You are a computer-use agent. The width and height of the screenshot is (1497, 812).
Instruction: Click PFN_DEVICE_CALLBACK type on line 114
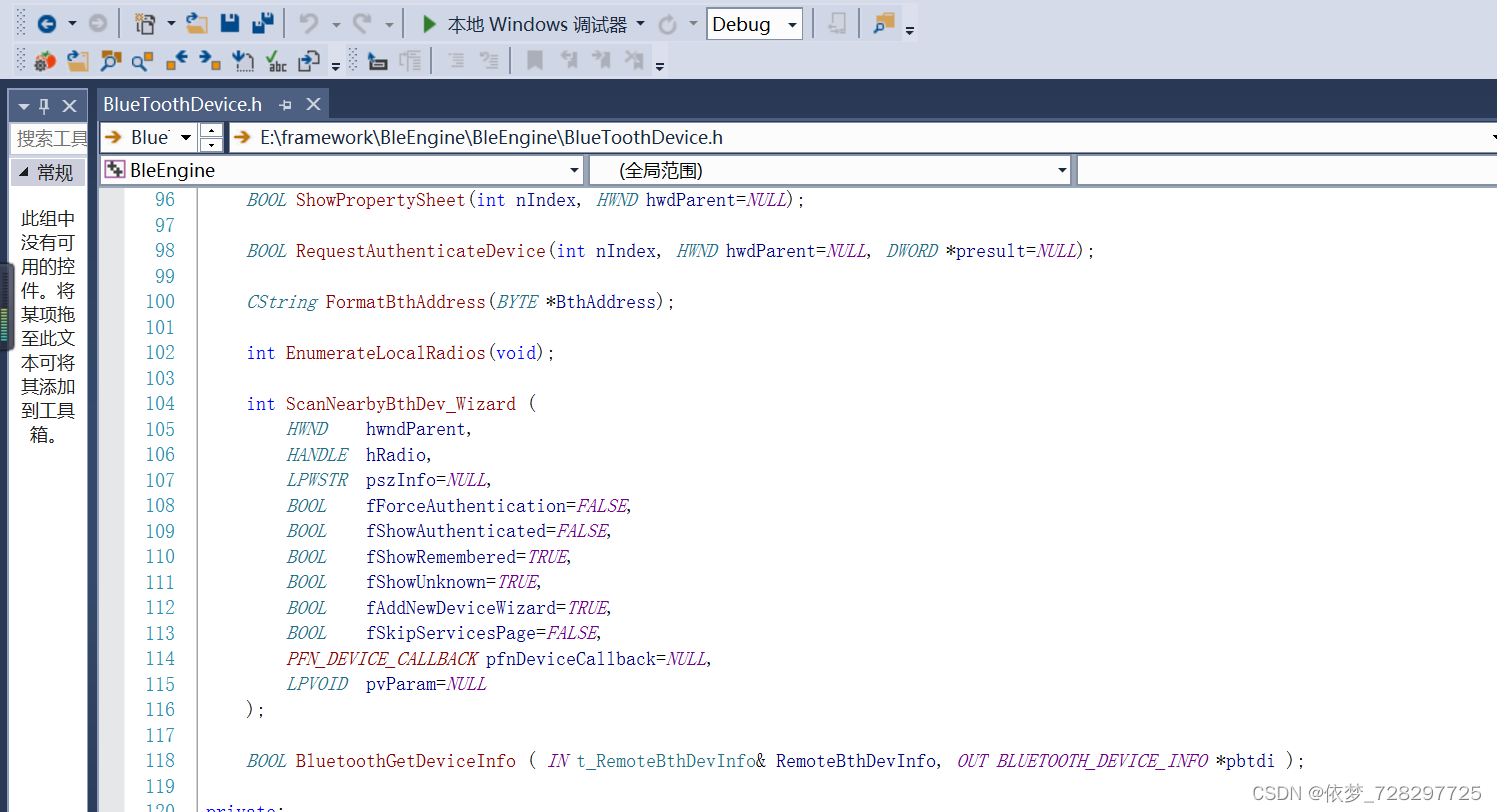click(x=382, y=659)
